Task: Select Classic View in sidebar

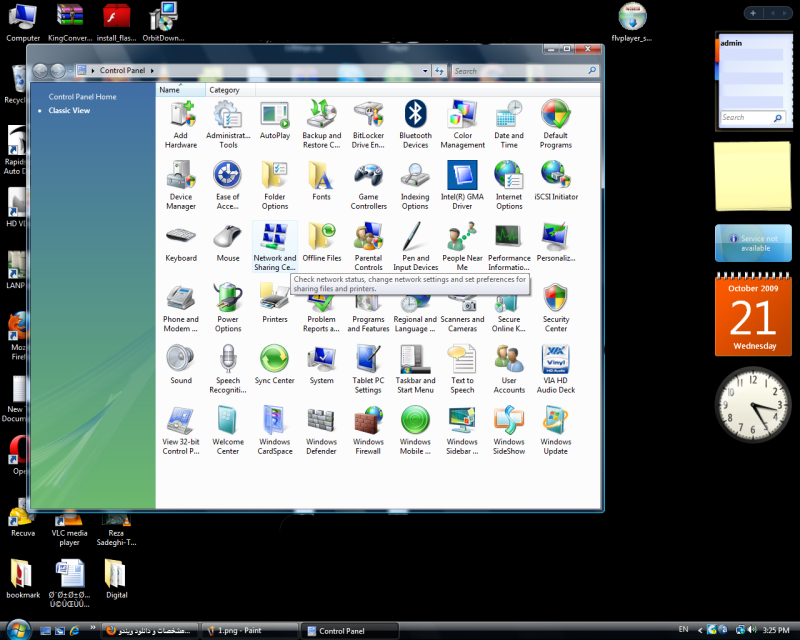Action: coord(69,110)
